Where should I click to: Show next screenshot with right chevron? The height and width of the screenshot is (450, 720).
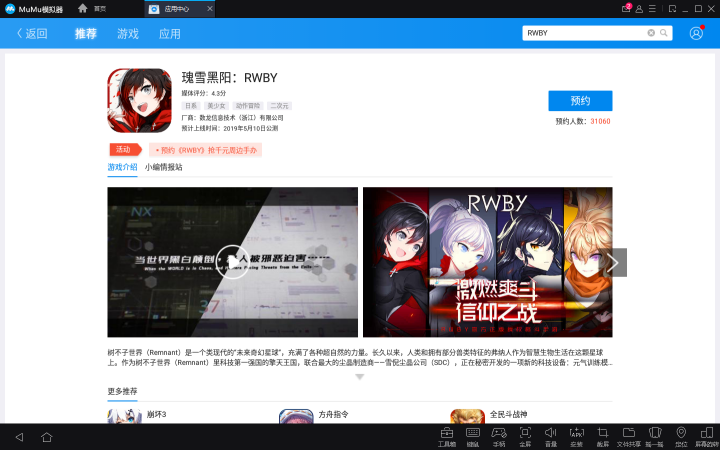point(615,262)
